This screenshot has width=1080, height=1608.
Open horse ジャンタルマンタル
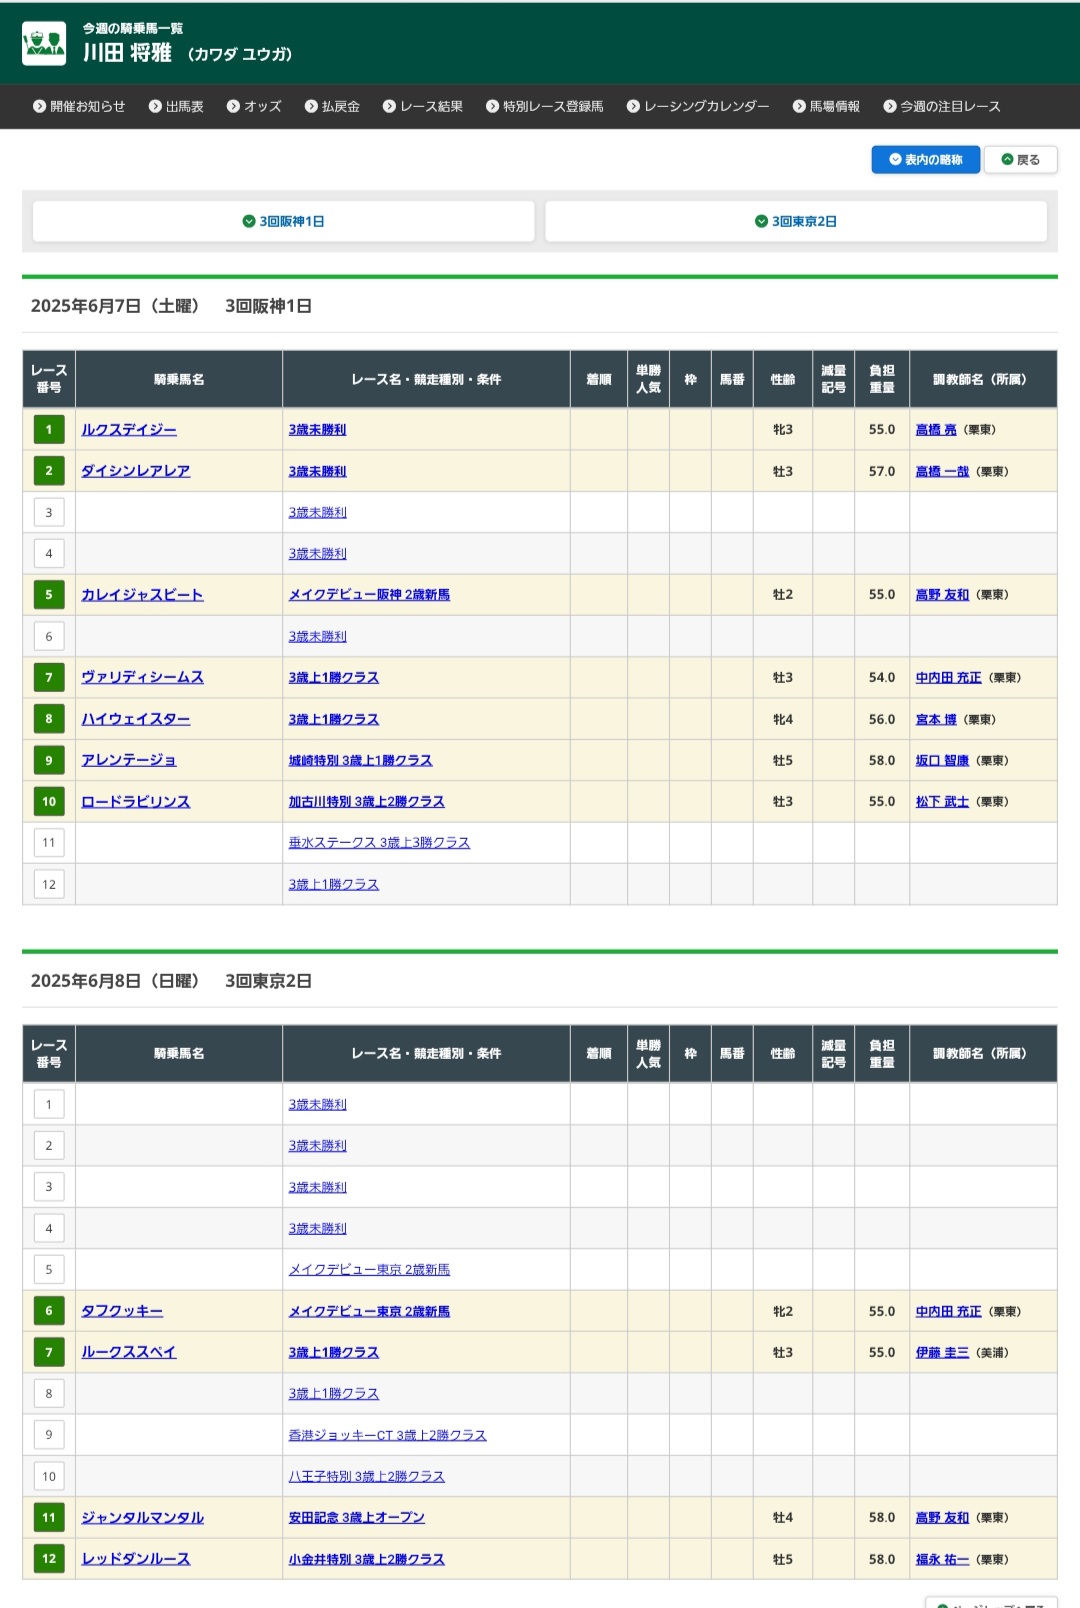[142, 1517]
